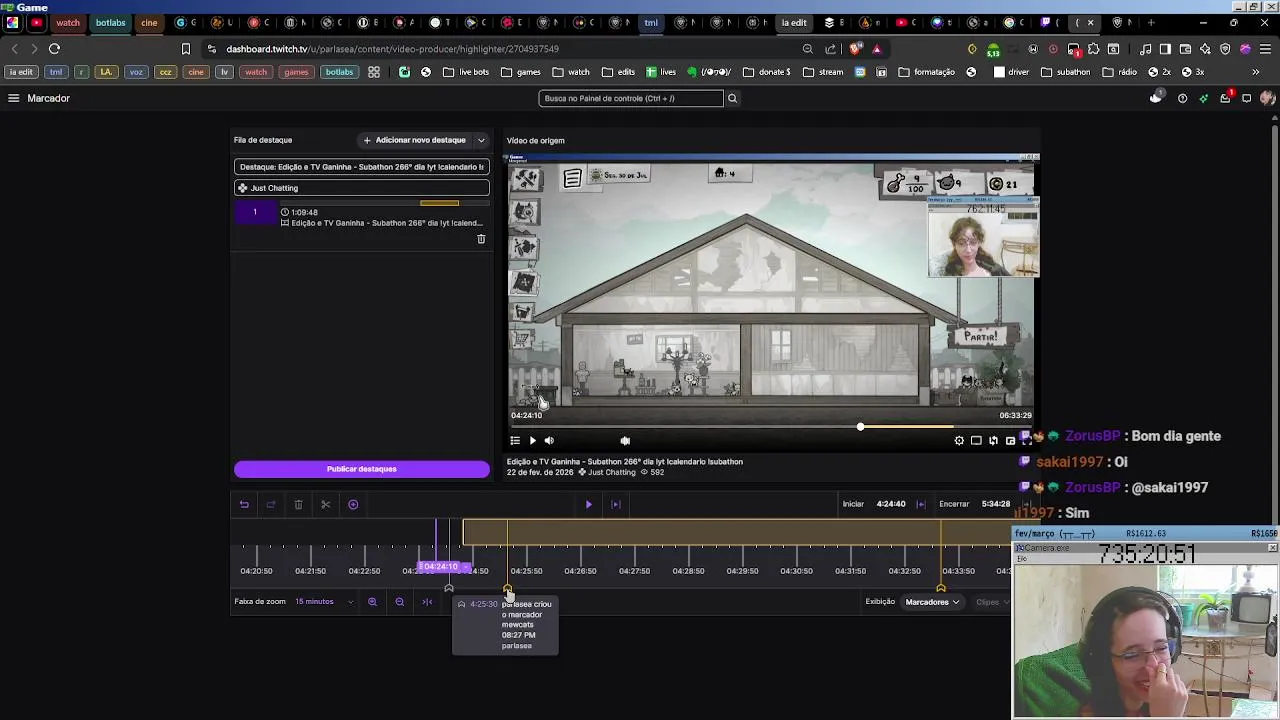Open 'edits' bookmarks folder
The image size is (1280, 720).
(618, 72)
